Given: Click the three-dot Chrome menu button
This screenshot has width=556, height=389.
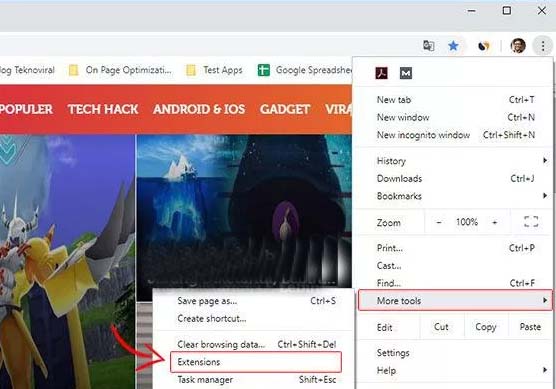Looking at the screenshot, I should coord(543,46).
